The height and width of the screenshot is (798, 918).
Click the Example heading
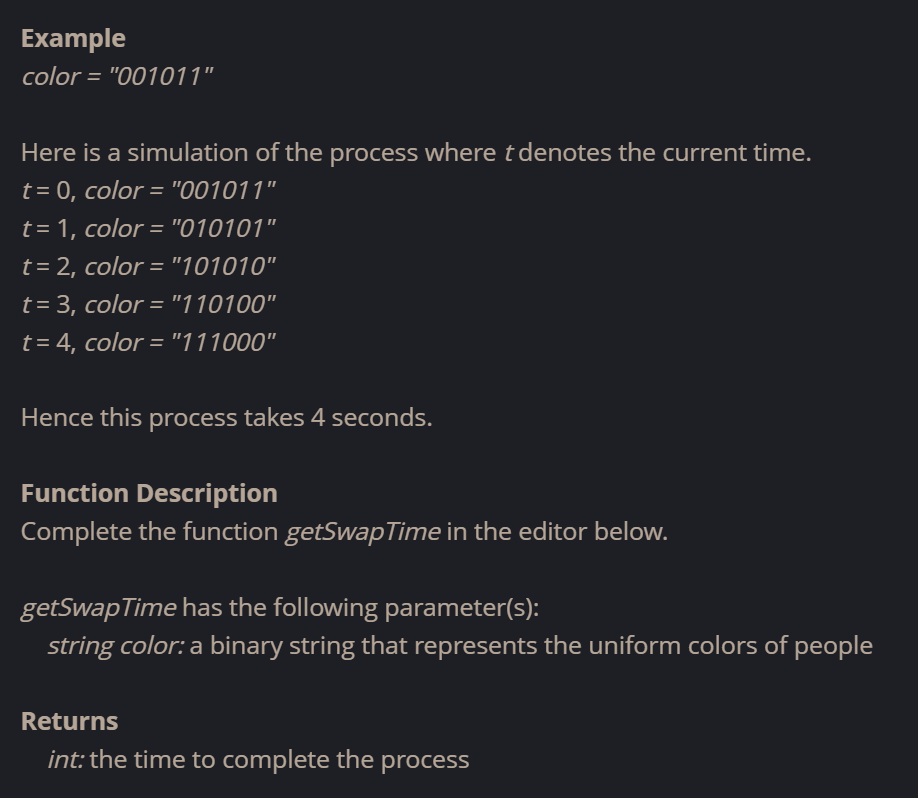pyautogui.click(x=73, y=39)
